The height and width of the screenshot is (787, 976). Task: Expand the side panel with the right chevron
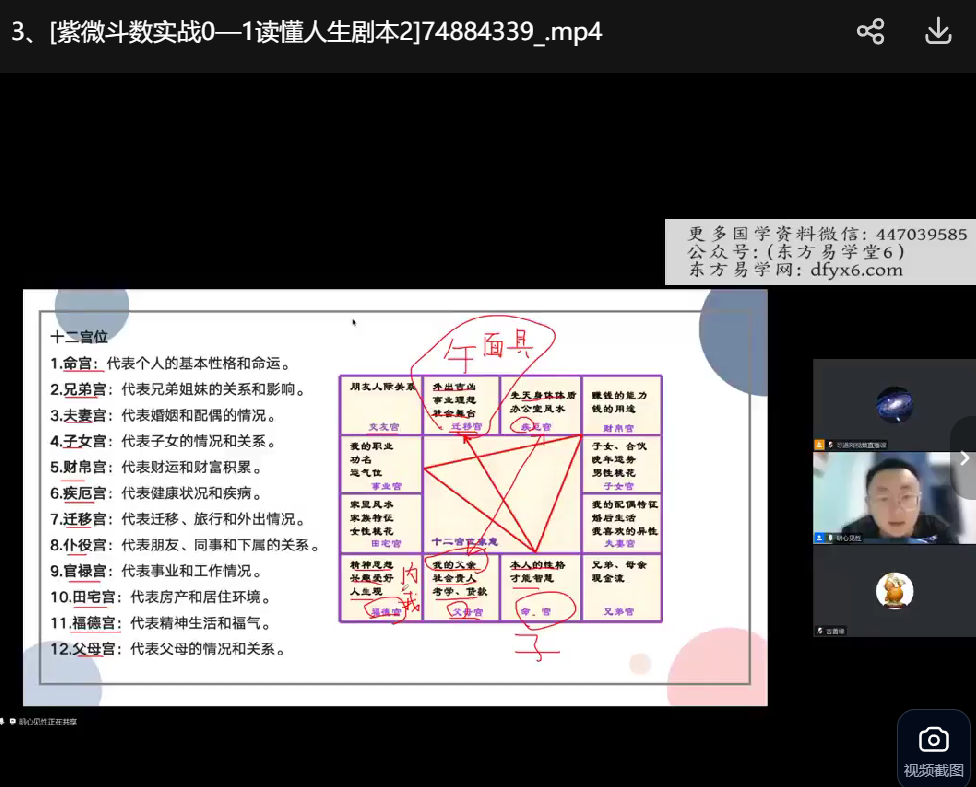(964, 458)
